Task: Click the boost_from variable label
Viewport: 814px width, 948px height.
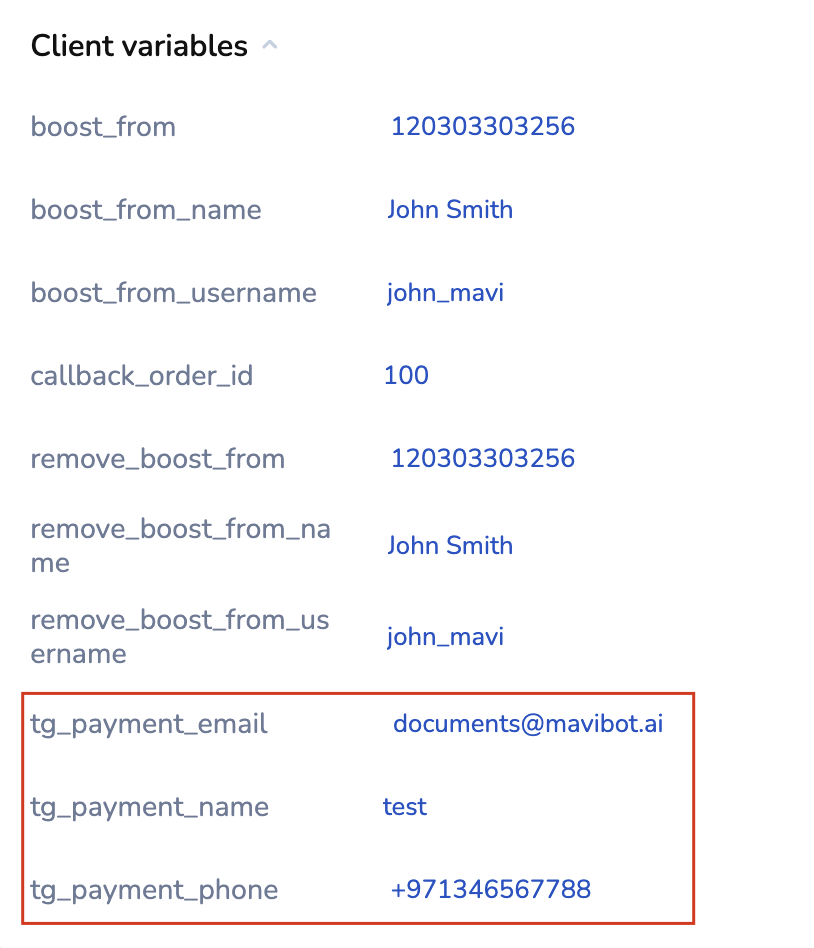Action: [x=103, y=127]
